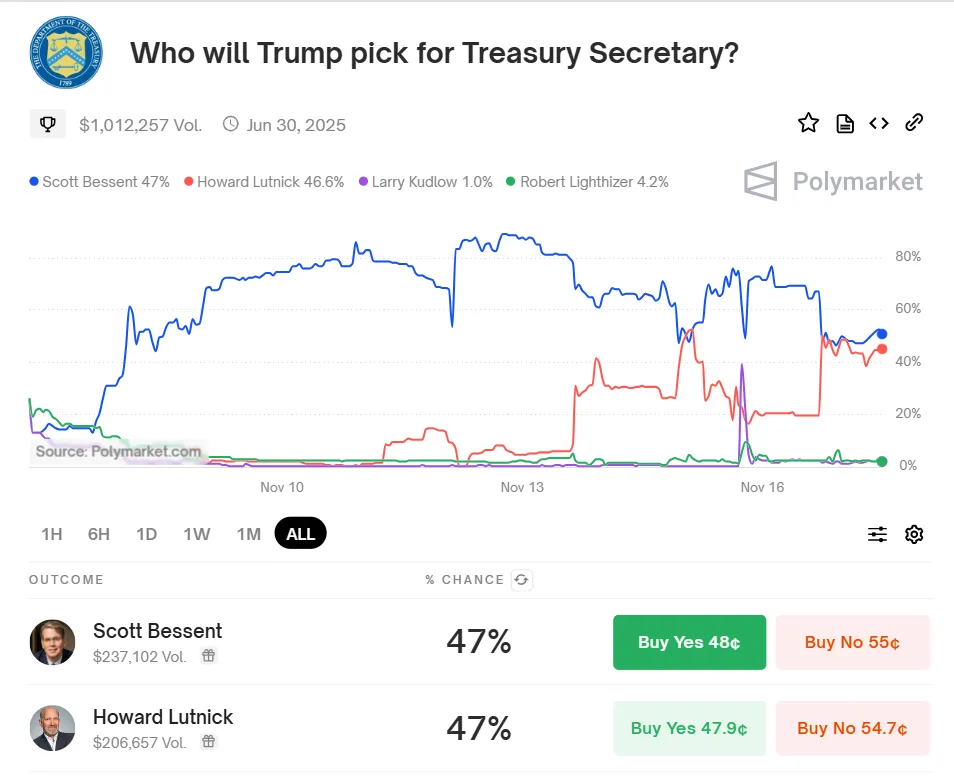The image size is (954, 784).
Task: Click the Treasury Department seal logo
Action: (65, 52)
